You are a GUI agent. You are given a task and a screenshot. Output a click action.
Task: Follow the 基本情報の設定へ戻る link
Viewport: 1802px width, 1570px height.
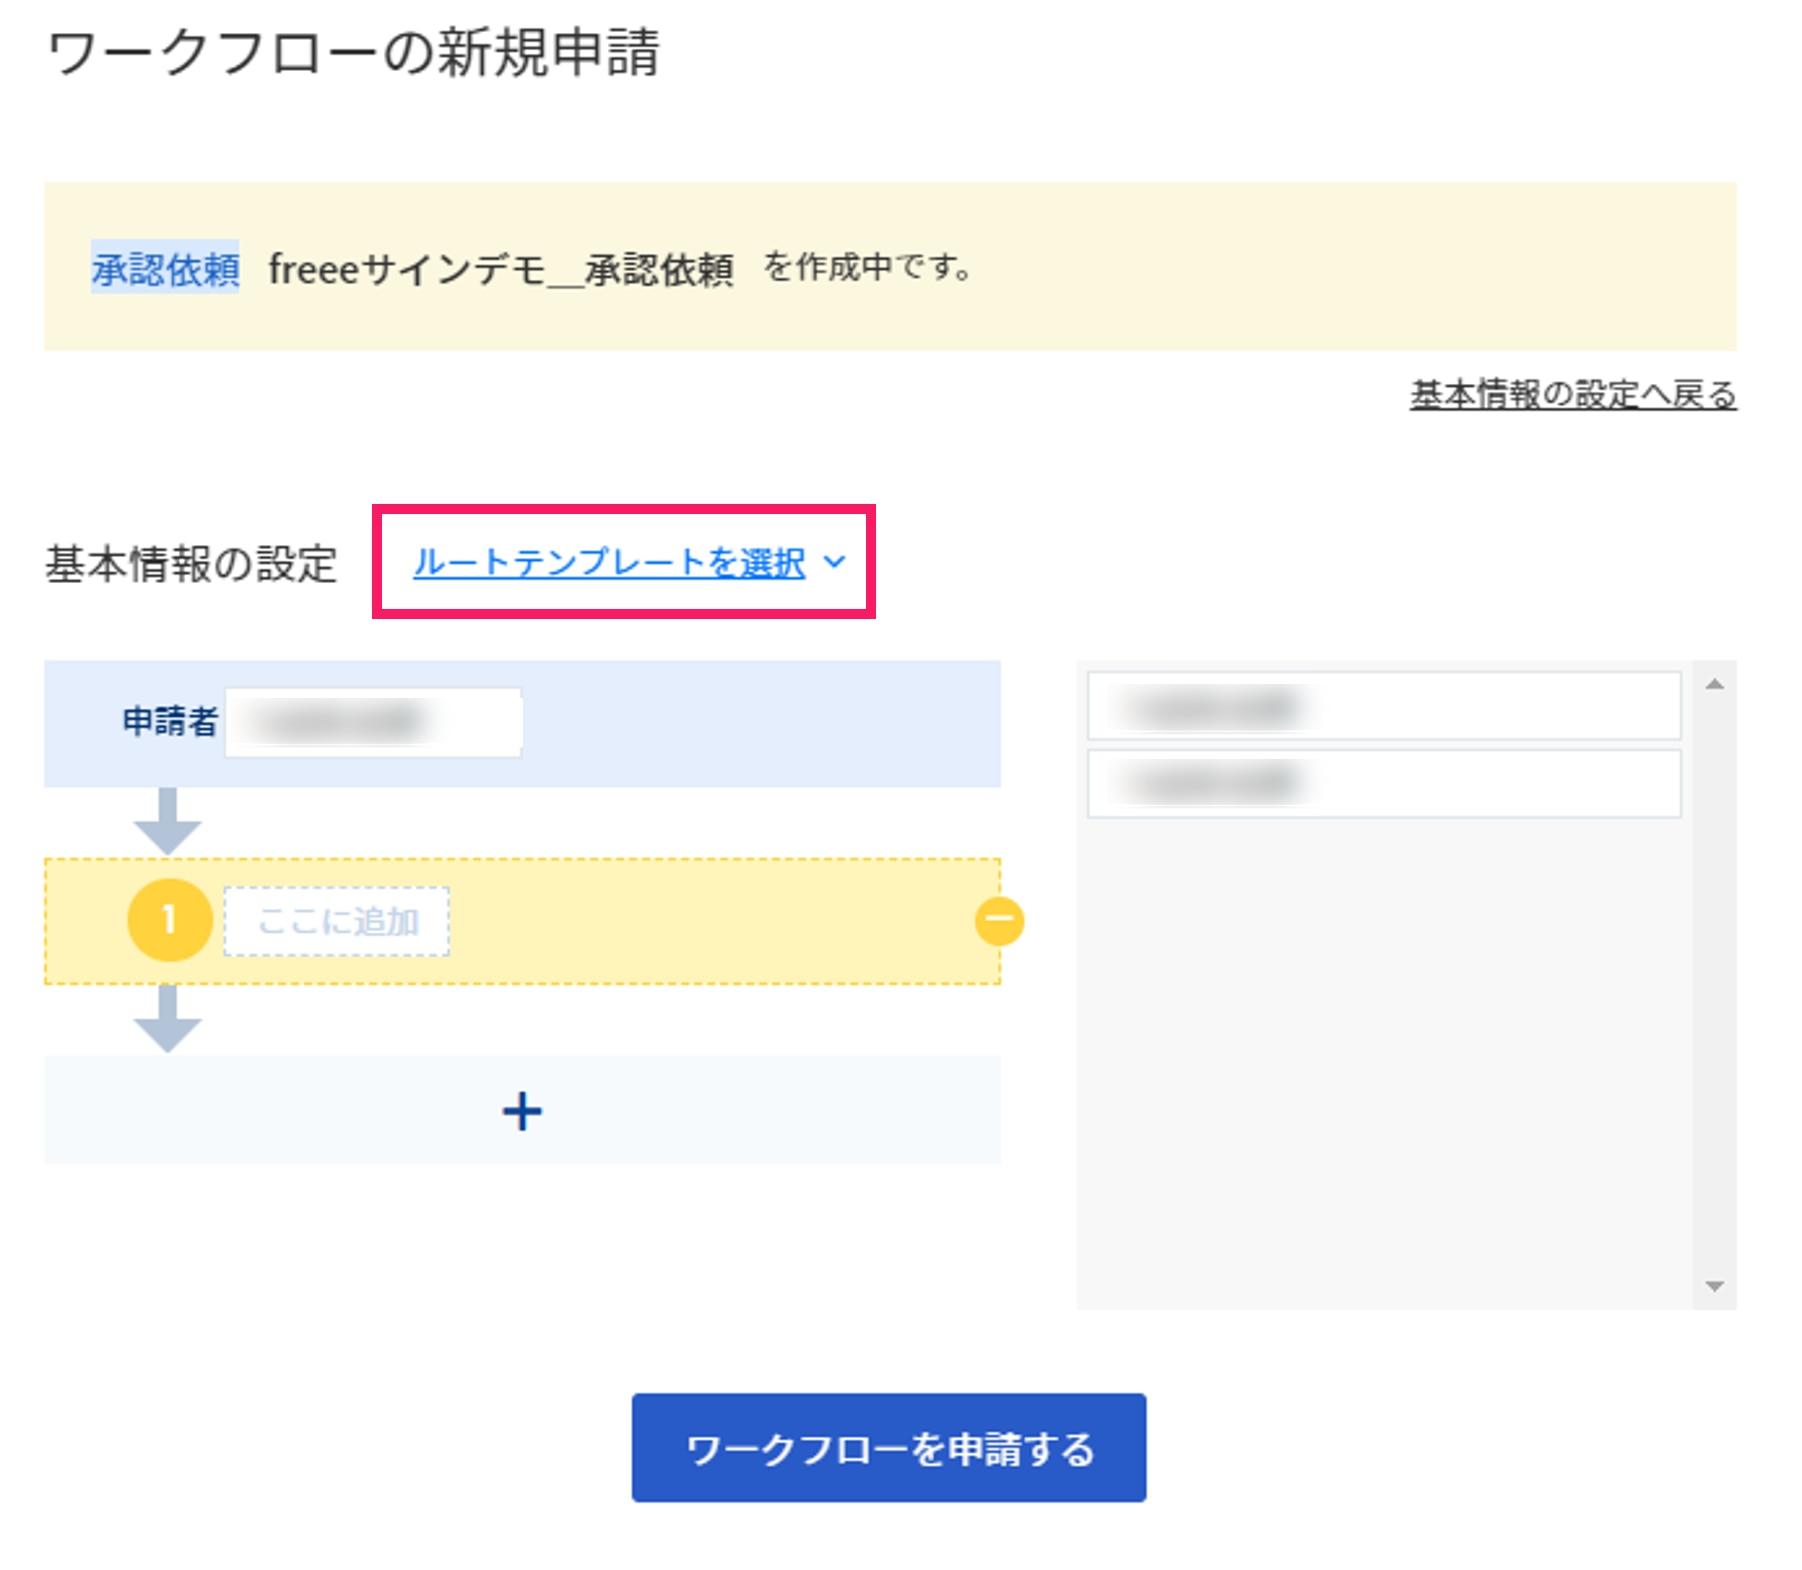(1573, 394)
